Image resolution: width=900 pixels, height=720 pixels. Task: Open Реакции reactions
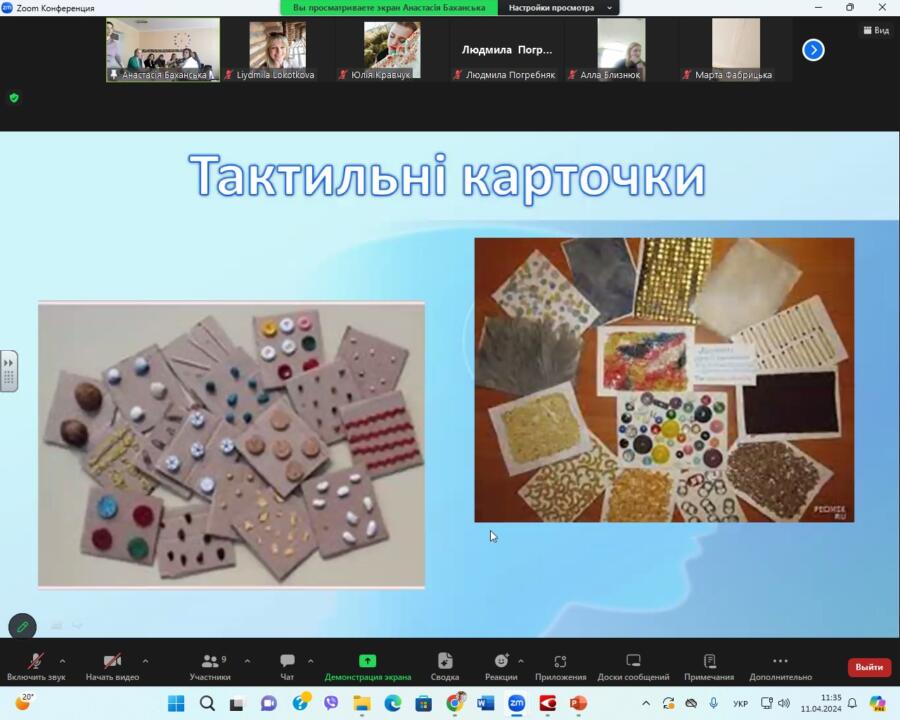501,667
